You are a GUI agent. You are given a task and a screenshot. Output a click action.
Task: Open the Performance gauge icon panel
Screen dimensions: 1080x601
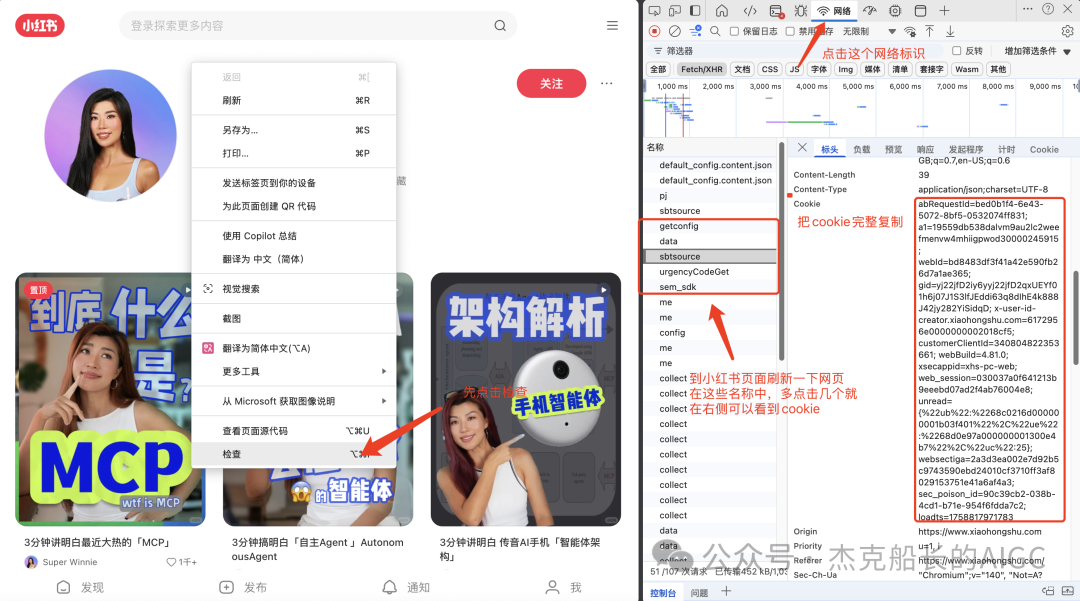tap(870, 10)
